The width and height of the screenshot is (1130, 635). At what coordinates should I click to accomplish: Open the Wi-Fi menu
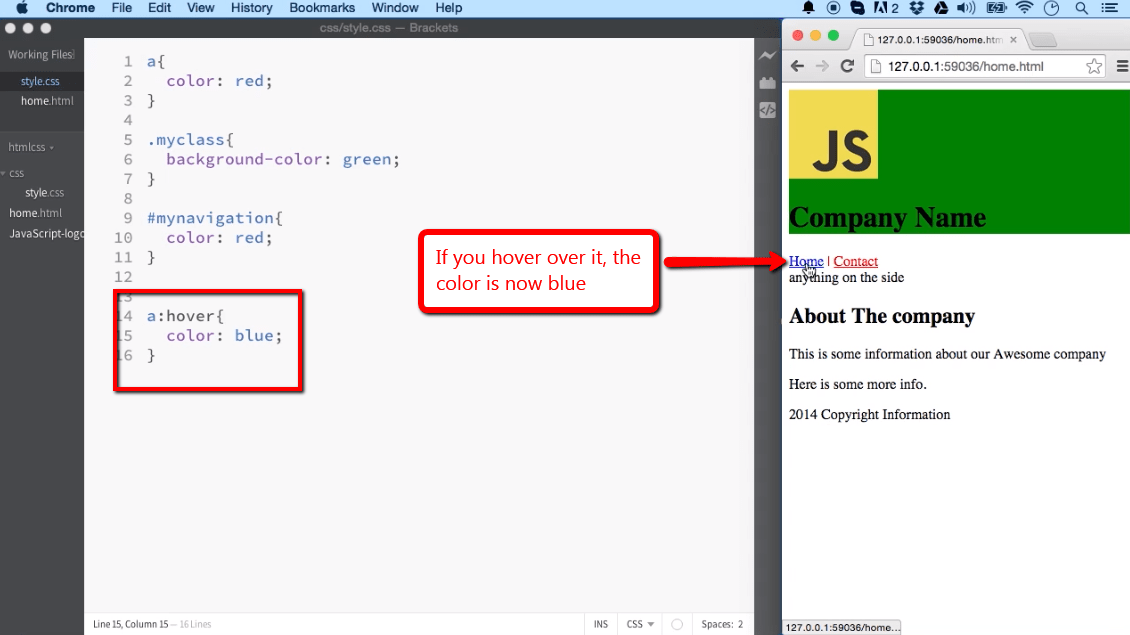pyautogui.click(x=1024, y=8)
